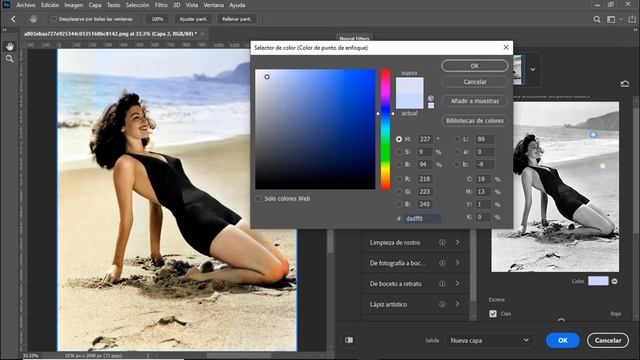Select the HSB brightness B radio button

pyautogui.click(x=399, y=164)
